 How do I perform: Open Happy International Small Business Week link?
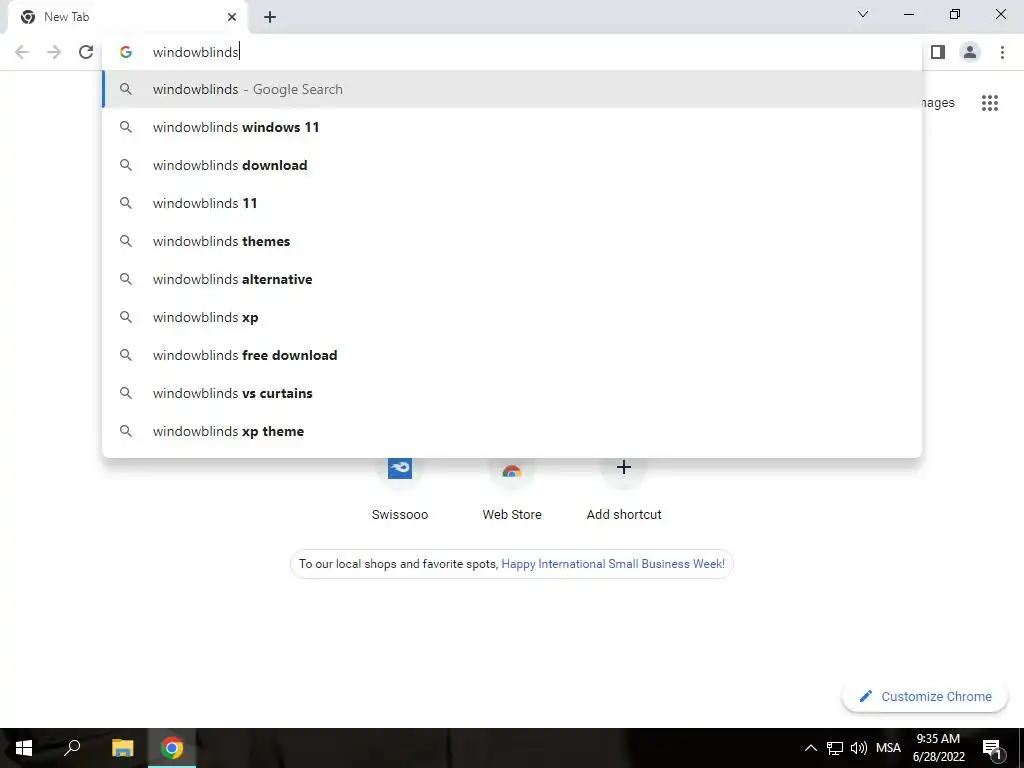613,564
